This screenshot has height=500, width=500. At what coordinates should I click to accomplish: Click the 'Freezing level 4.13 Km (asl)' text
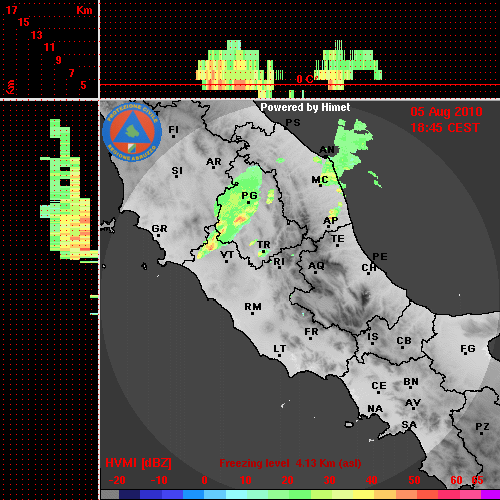[x=290, y=463]
